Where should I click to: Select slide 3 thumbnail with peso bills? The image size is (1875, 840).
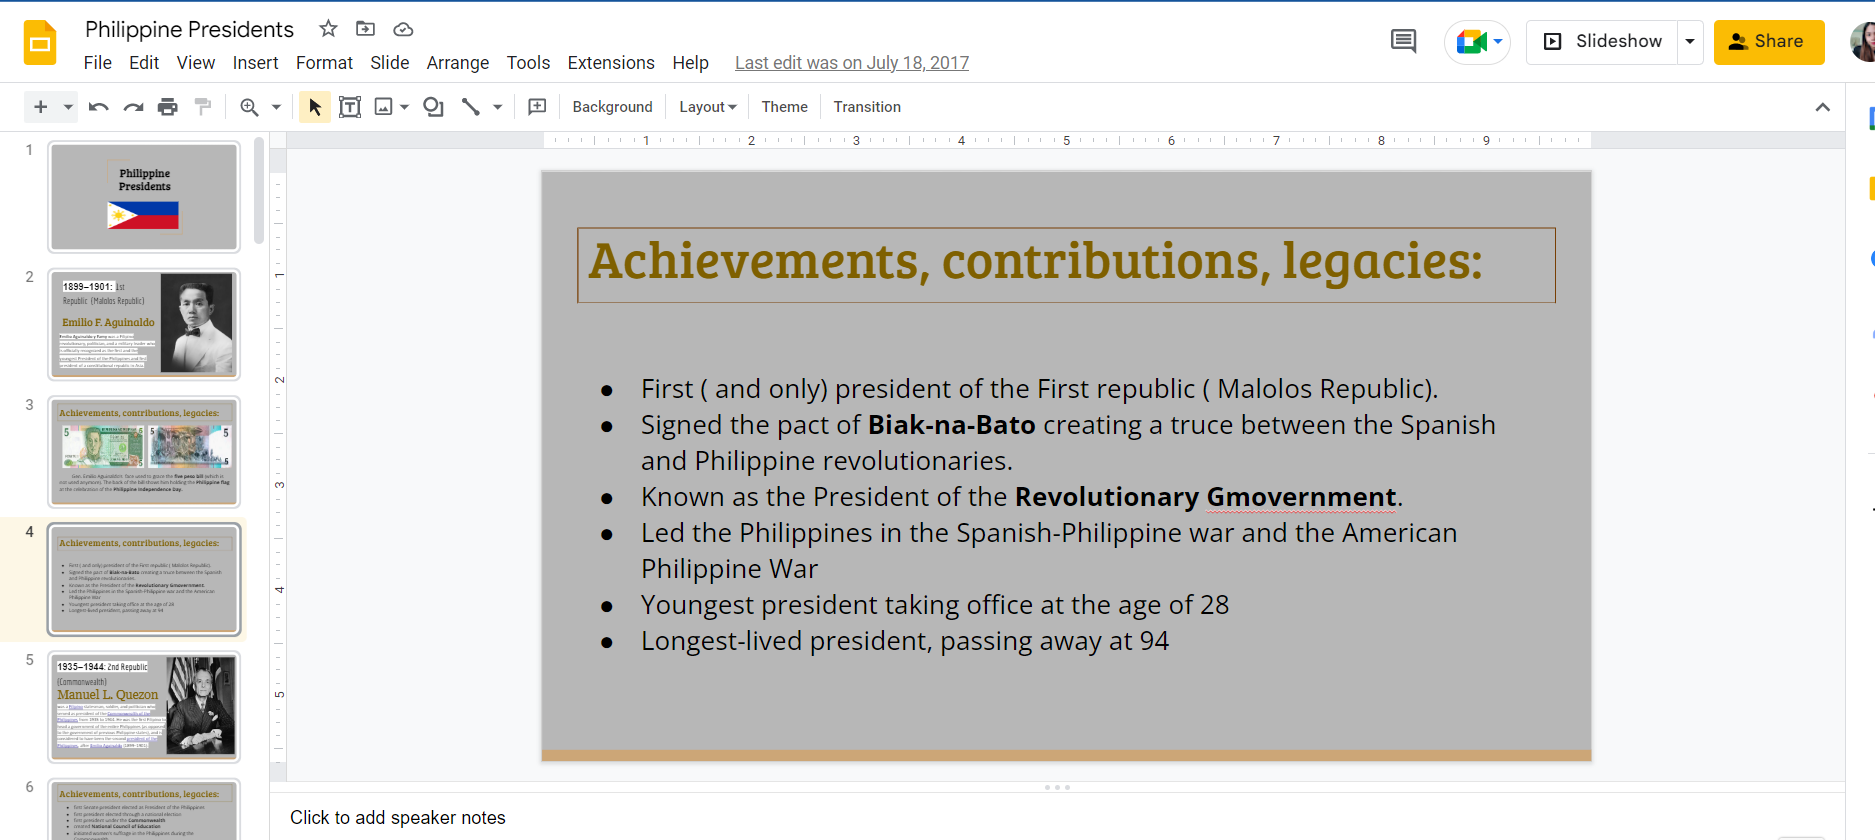pos(145,452)
